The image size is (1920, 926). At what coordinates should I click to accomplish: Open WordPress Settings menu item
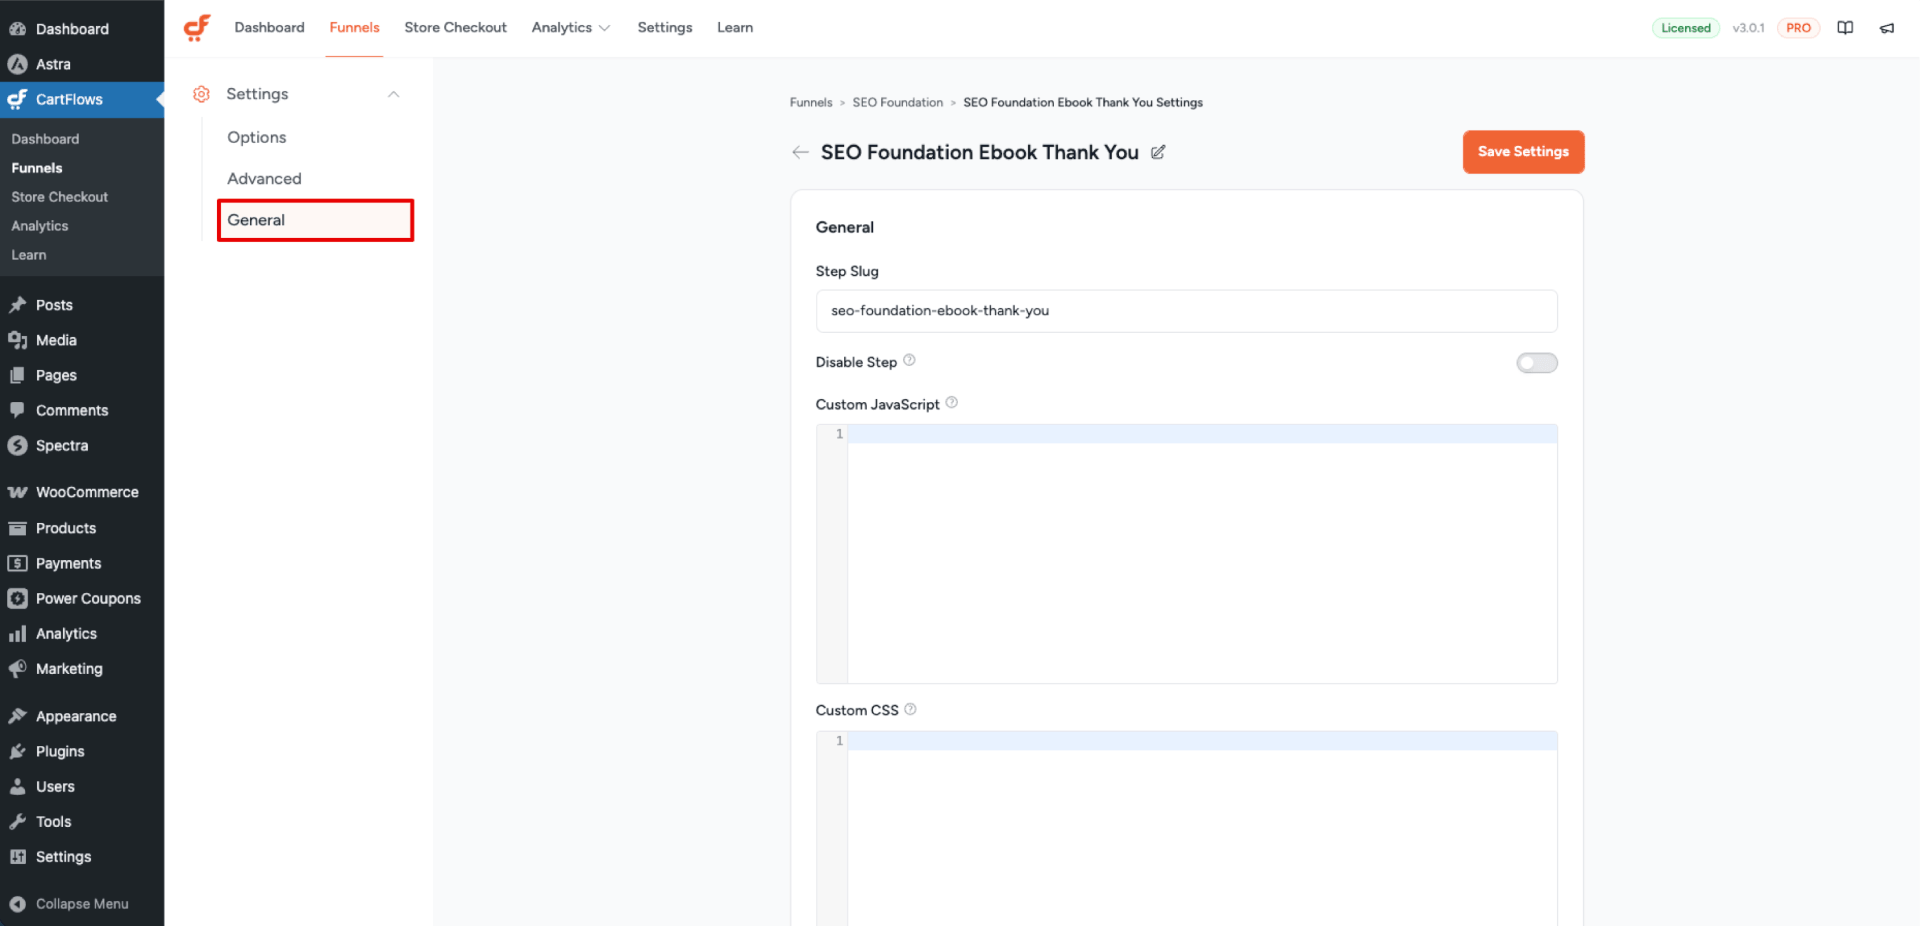(82, 856)
